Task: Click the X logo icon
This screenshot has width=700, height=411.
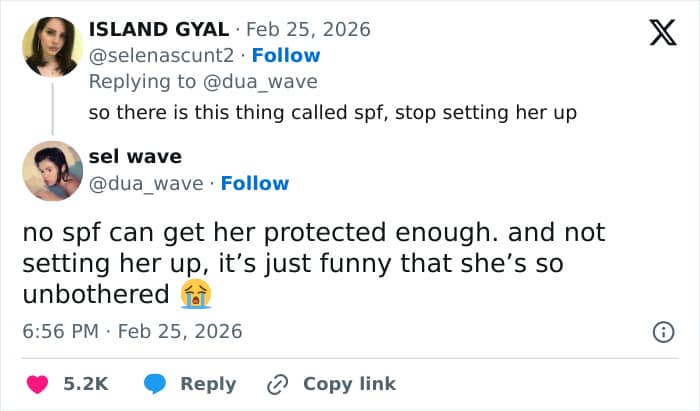Action: click(656, 34)
